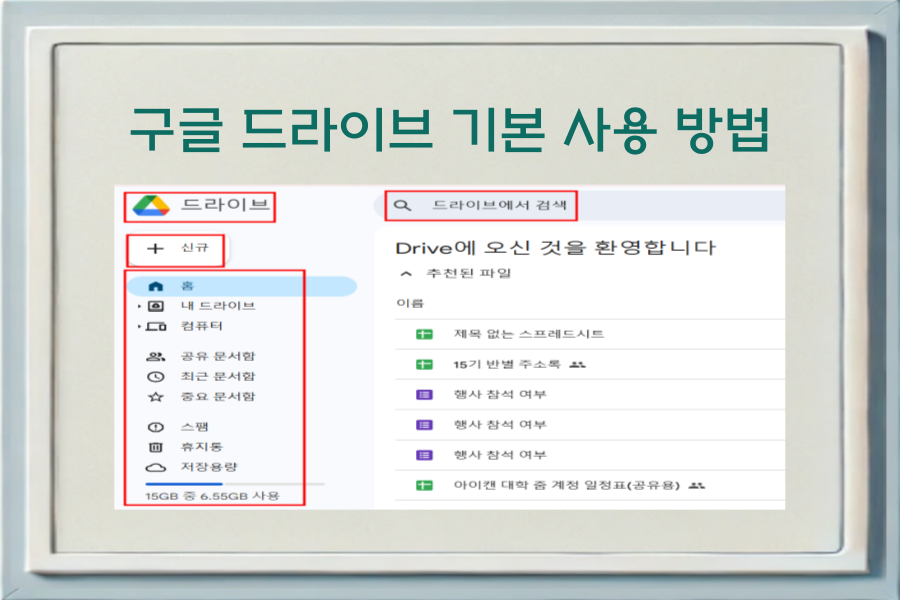Click the home icon in sidebar

(156, 286)
